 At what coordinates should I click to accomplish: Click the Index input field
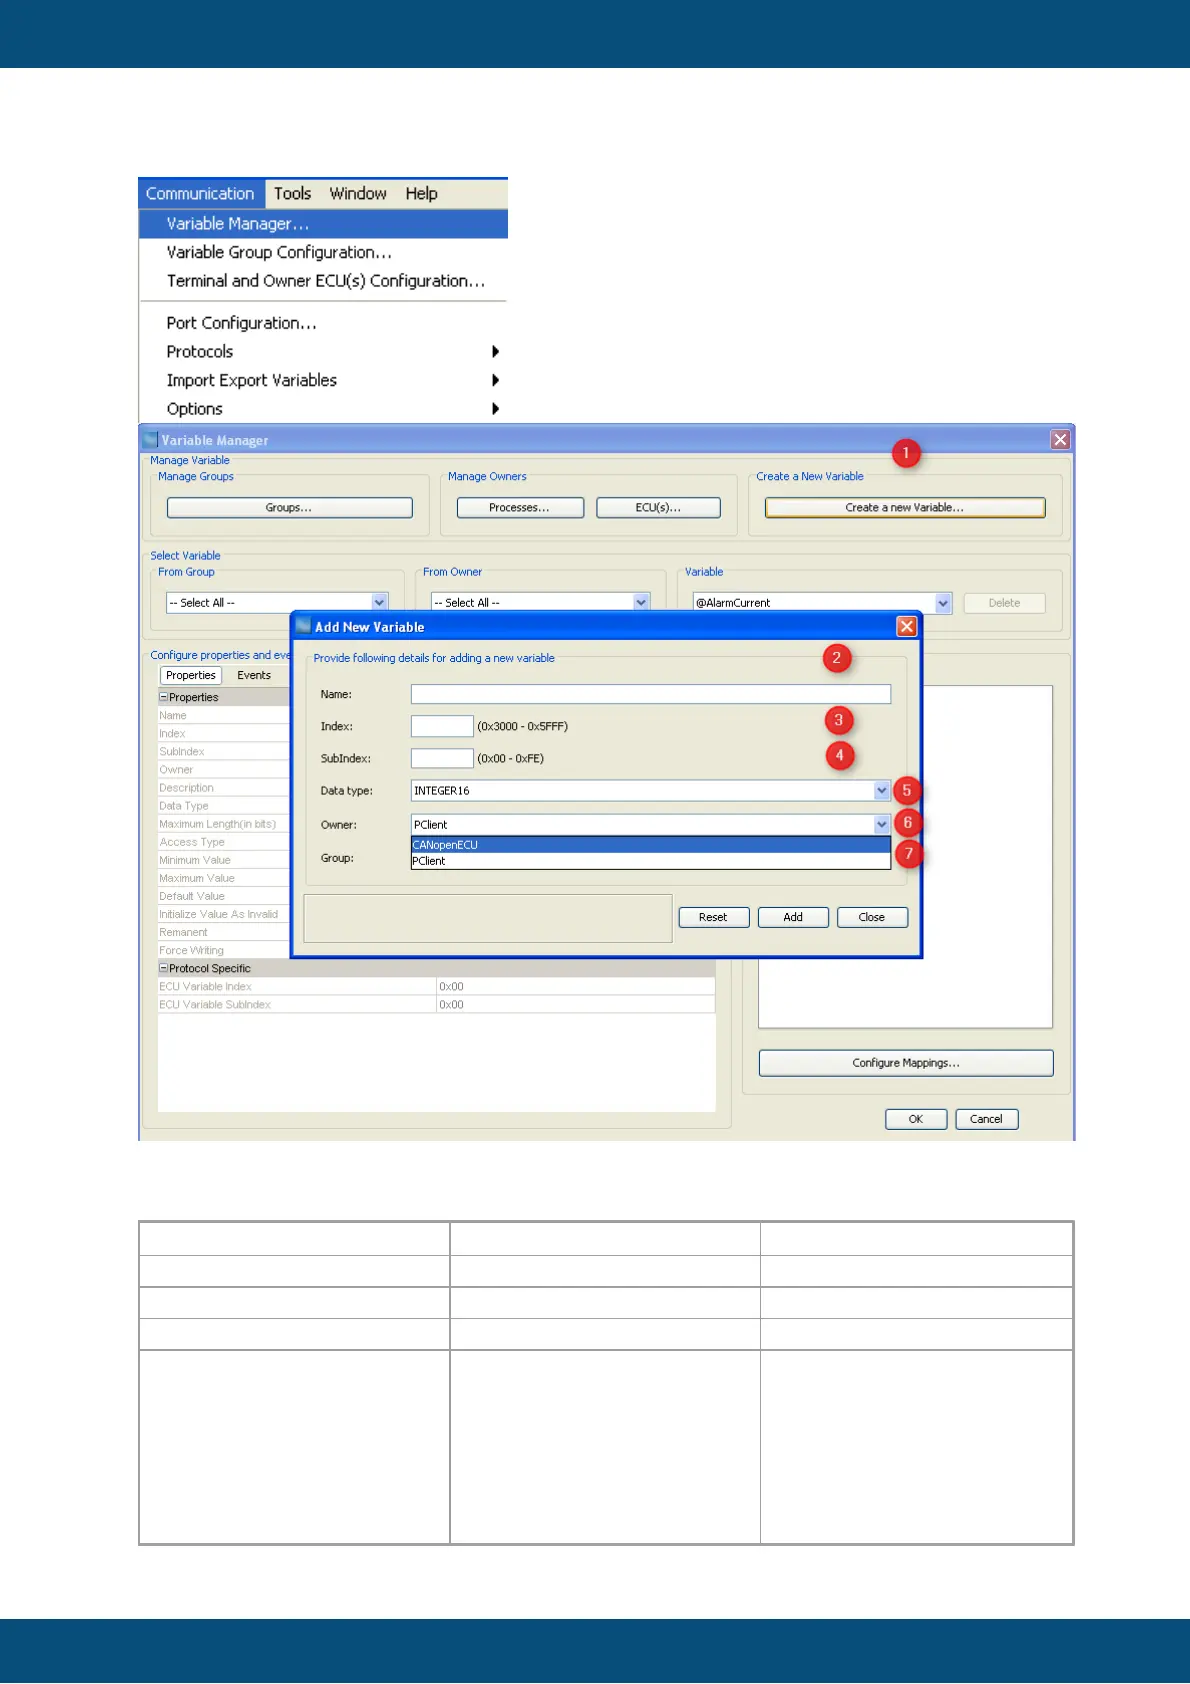(x=442, y=727)
